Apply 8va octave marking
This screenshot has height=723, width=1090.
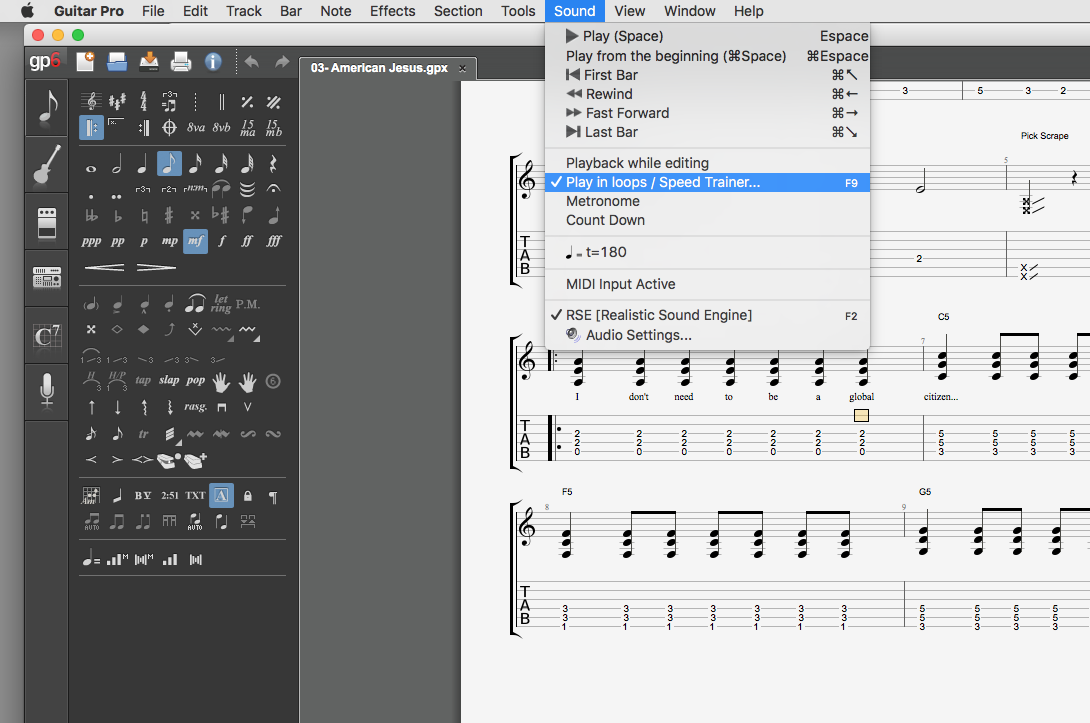click(x=195, y=128)
